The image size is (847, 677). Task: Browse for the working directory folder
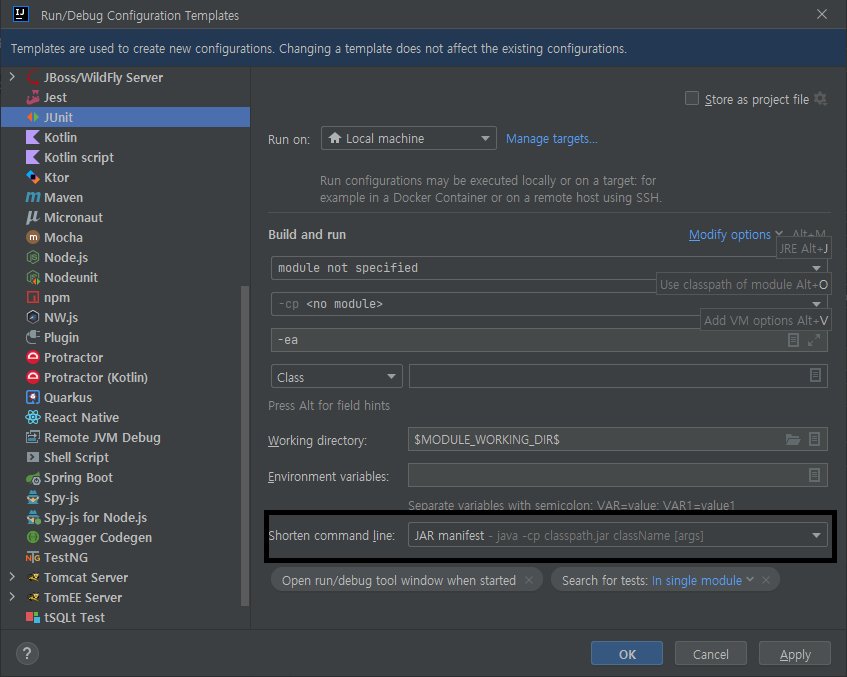(793, 439)
